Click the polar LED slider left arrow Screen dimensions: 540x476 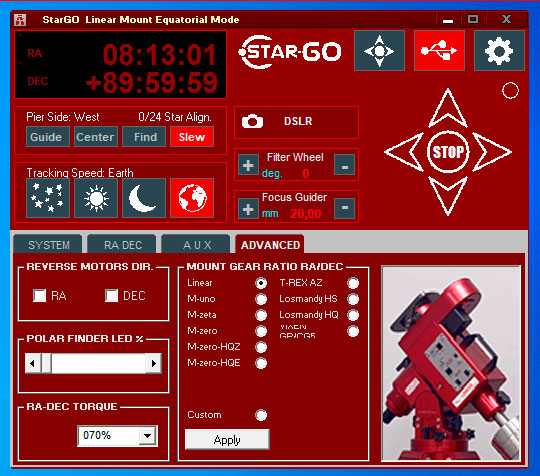[33, 363]
